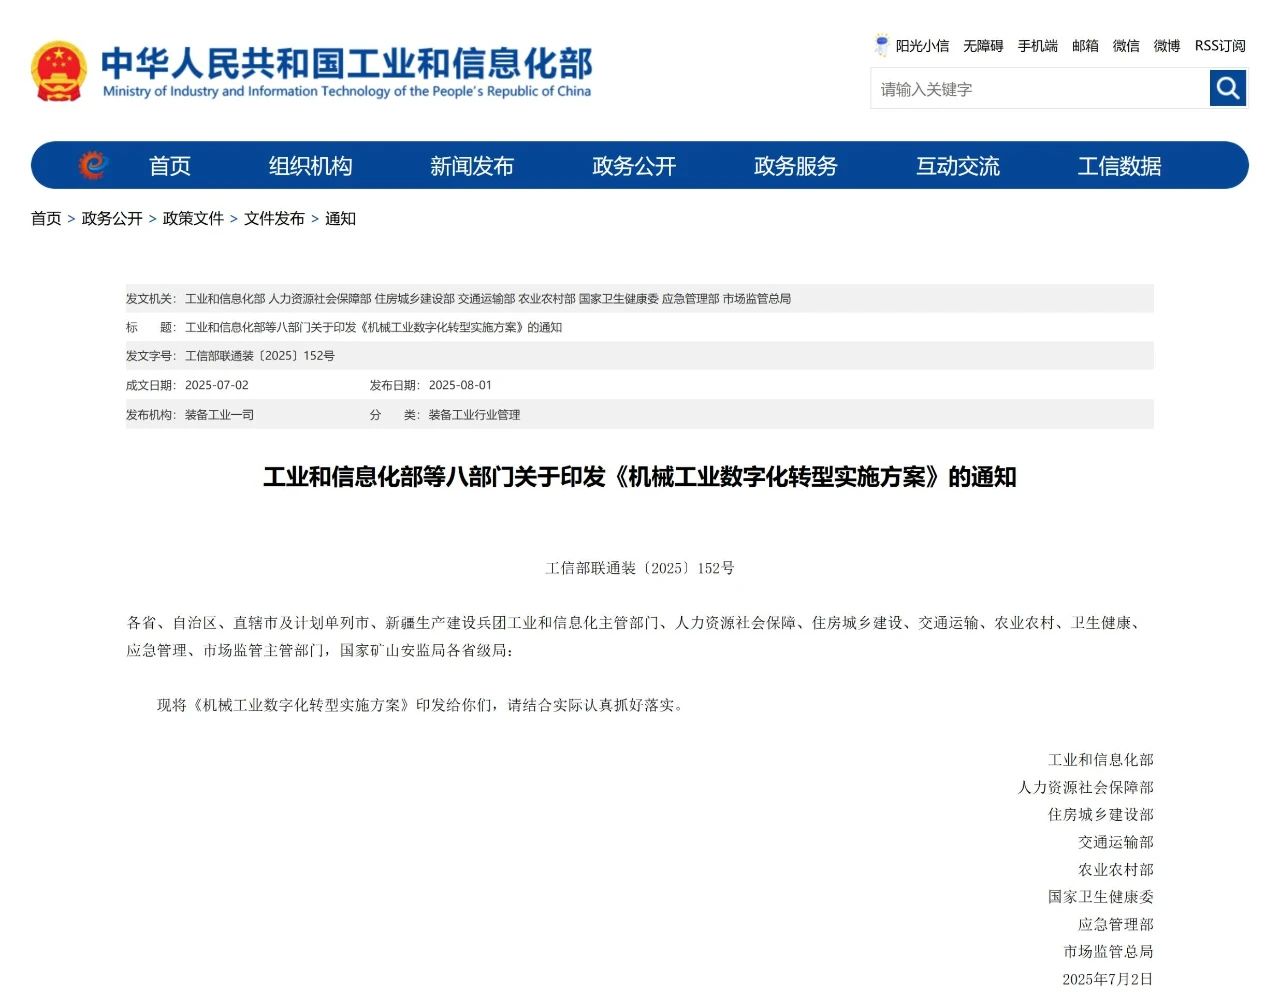This screenshot has height=1004, width=1280.
Task: Click the swirl icon in the navigation bar
Action: click(92, 165)
